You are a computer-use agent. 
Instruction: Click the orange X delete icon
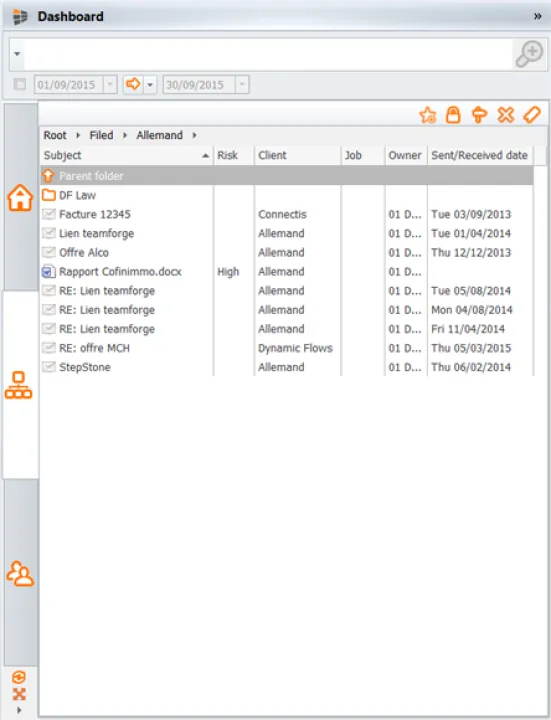coord(506,115)
